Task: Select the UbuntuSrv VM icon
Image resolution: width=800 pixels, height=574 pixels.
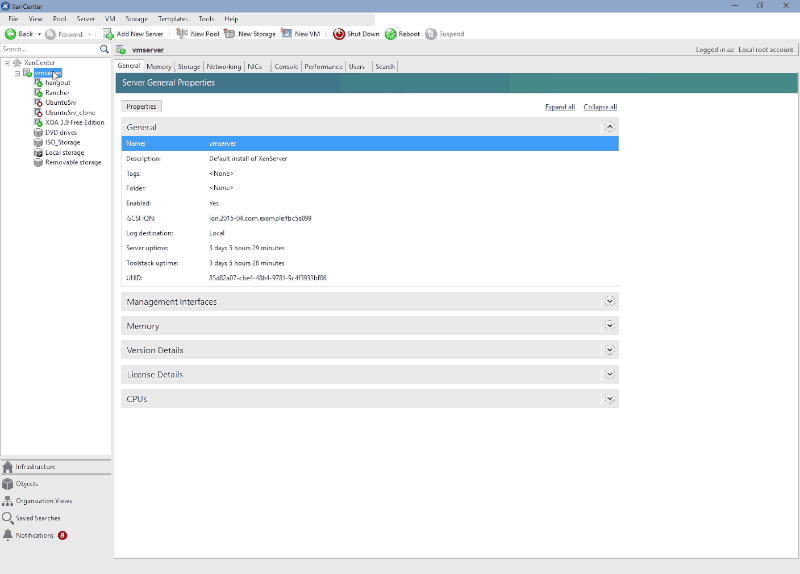Action: [x=38, y=103]
